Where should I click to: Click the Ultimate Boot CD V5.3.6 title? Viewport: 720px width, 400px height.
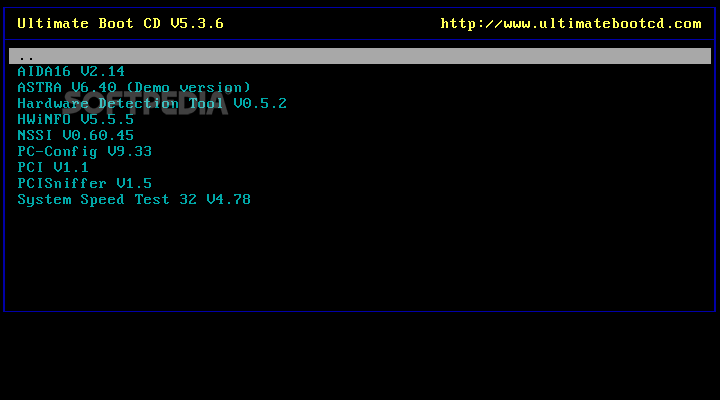(x=120, y=23)
